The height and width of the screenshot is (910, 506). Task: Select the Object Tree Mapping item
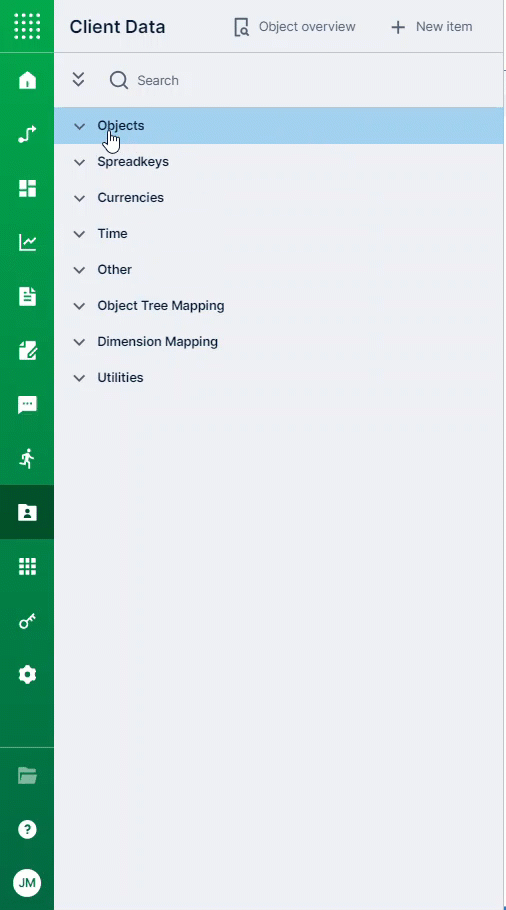[161, 305]
